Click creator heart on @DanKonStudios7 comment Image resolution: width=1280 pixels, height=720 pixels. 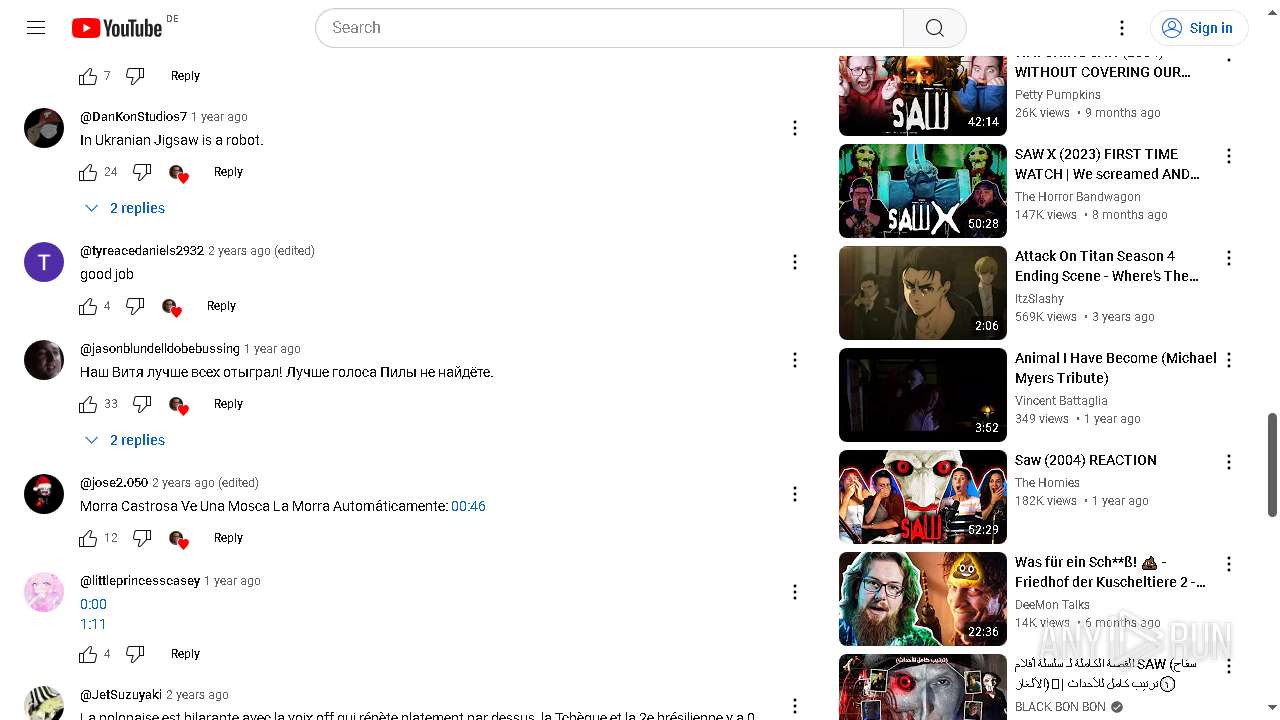coord(178,173)
